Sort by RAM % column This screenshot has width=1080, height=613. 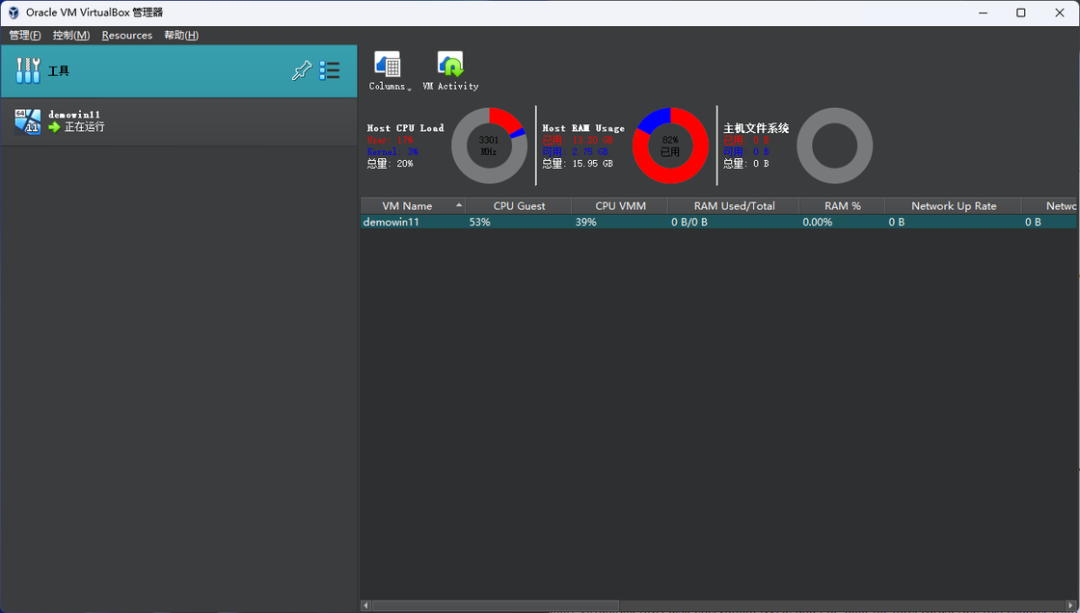(842, 206)
